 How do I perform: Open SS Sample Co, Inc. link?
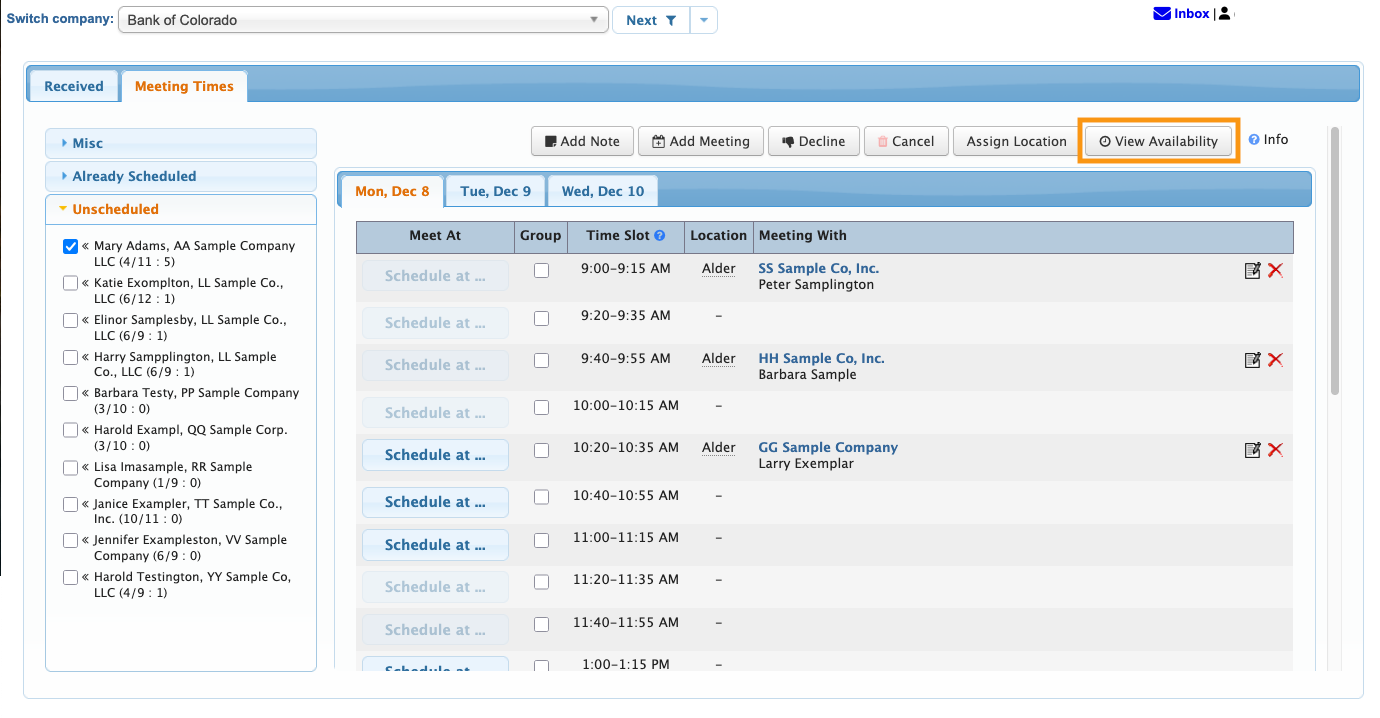pos(819,268)
